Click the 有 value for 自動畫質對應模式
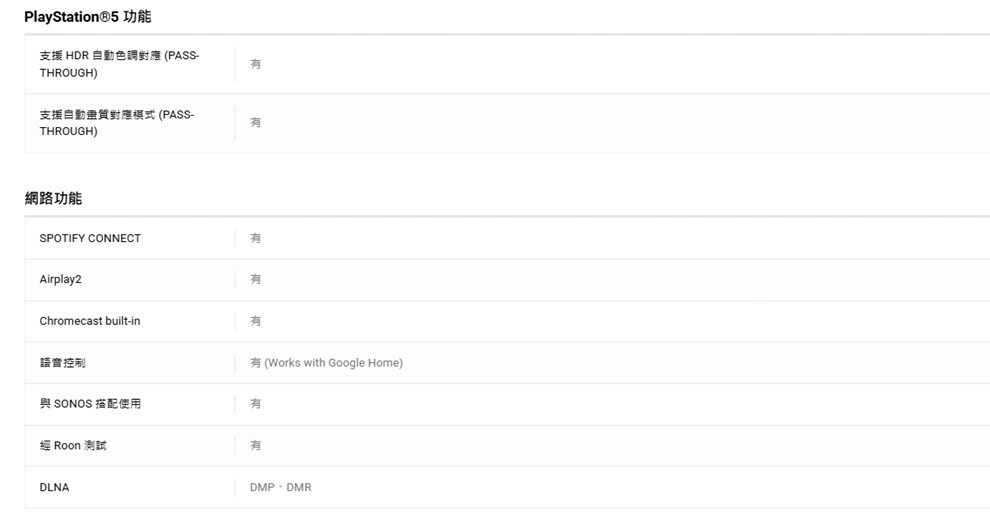The height and width of the screenshot is (512, 990). [255, 122]
